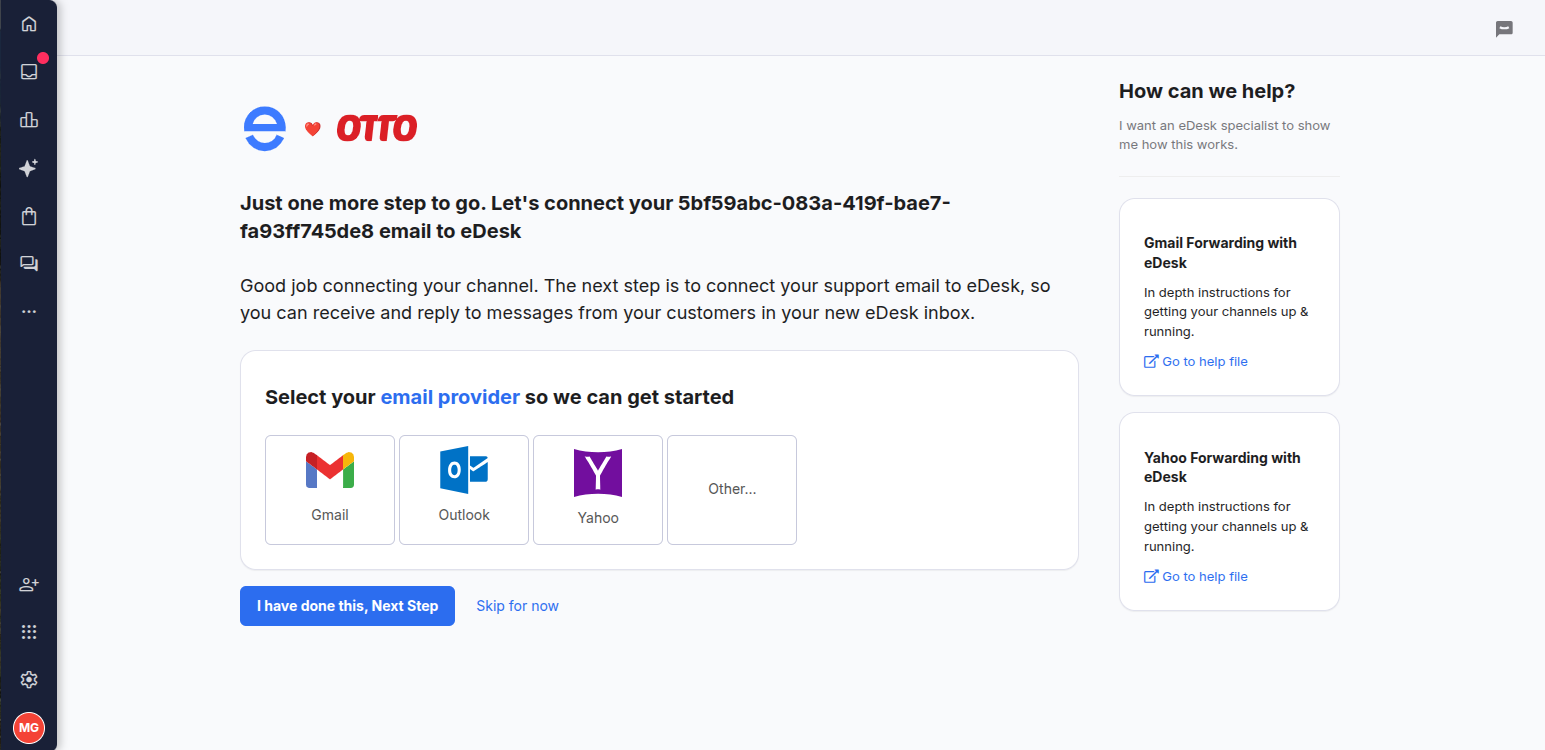
Task: Open Yahoo Forwarding help file link
Action: 1196,577
